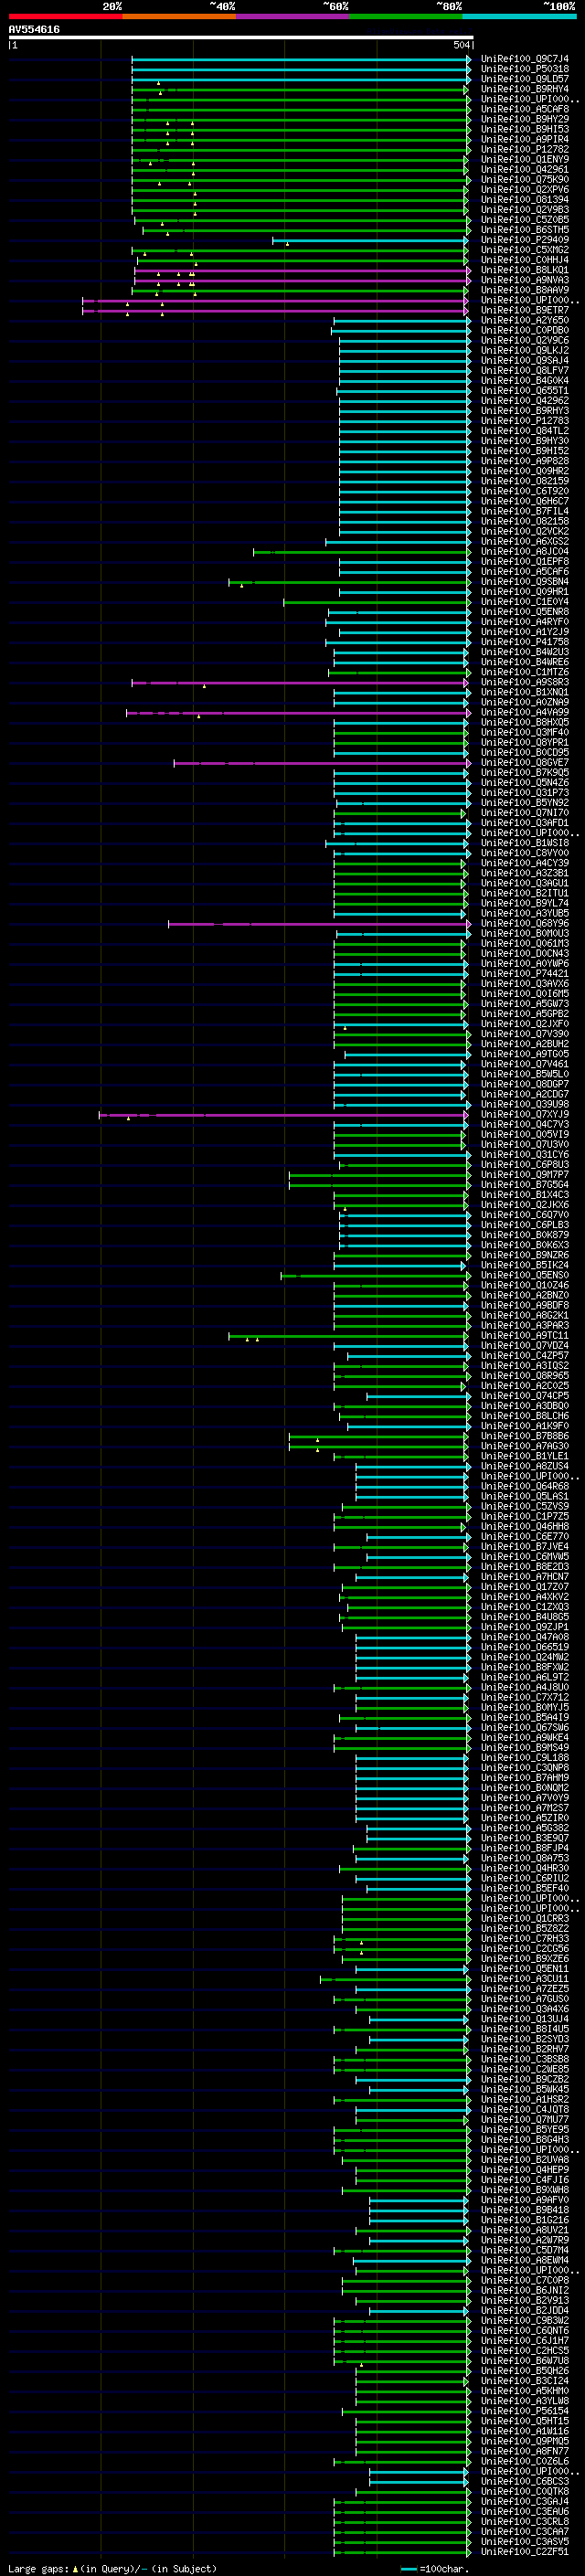Open hit UniRef100_P50318

click(524, 69)
